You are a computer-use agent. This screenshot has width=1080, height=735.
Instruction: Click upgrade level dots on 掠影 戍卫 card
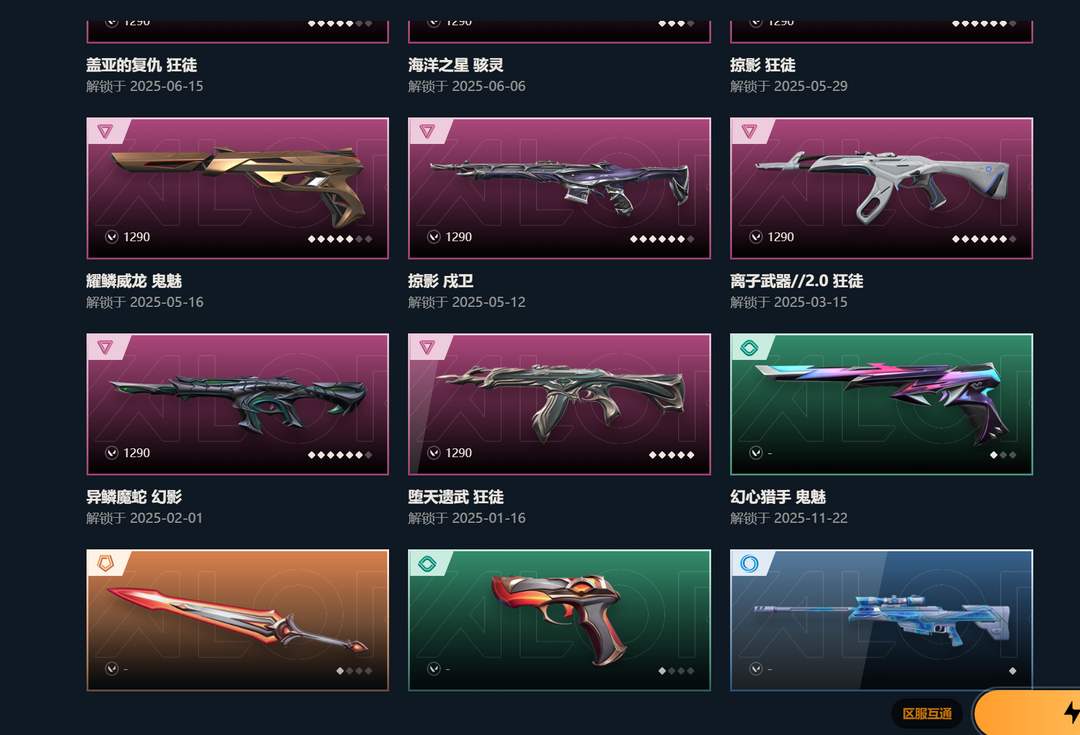pos(662,239)
